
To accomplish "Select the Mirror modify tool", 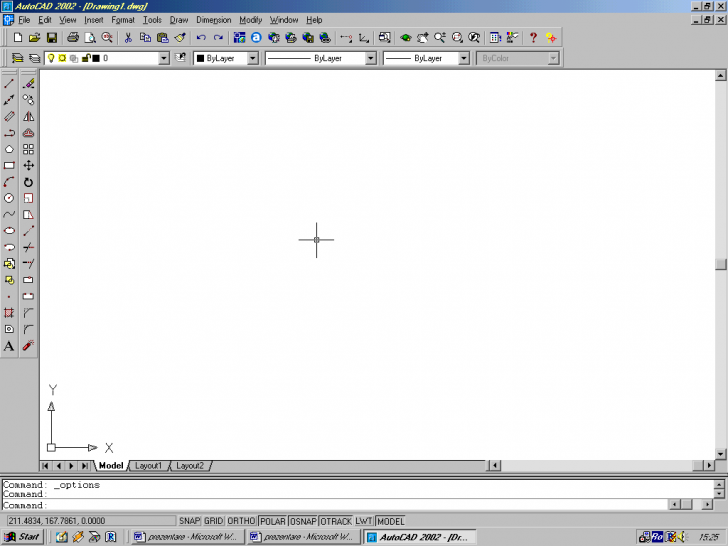I will click(28, 116).
